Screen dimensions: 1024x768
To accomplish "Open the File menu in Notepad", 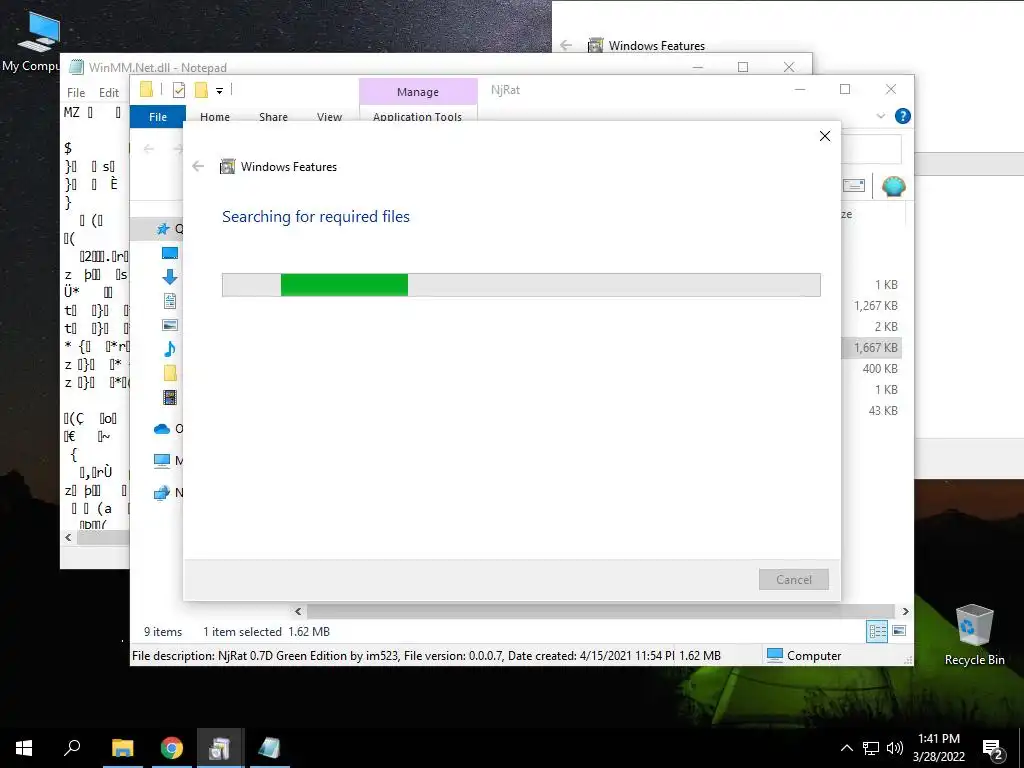I will 76,93.
